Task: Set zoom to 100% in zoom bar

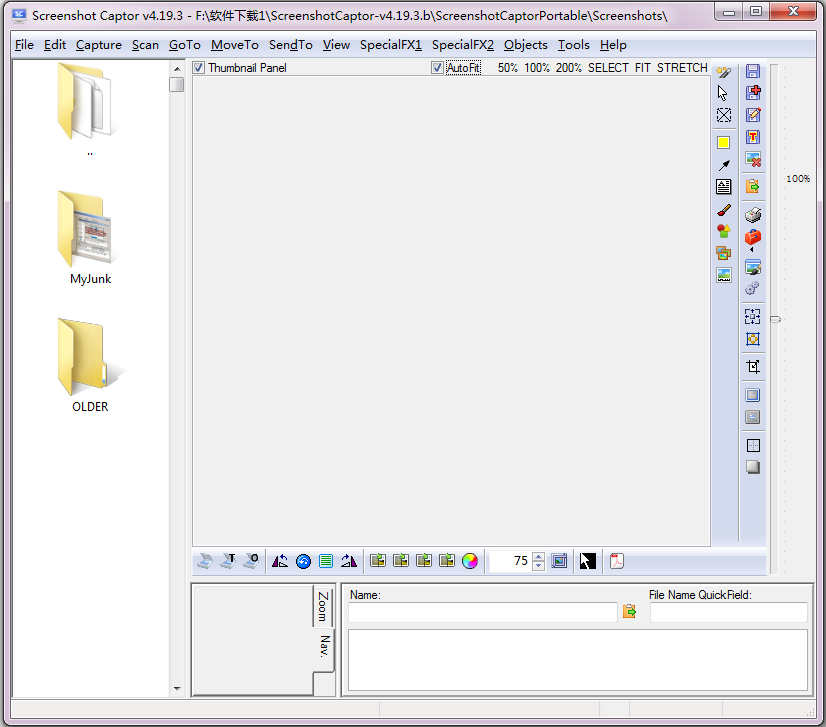Action: (537, 68)
